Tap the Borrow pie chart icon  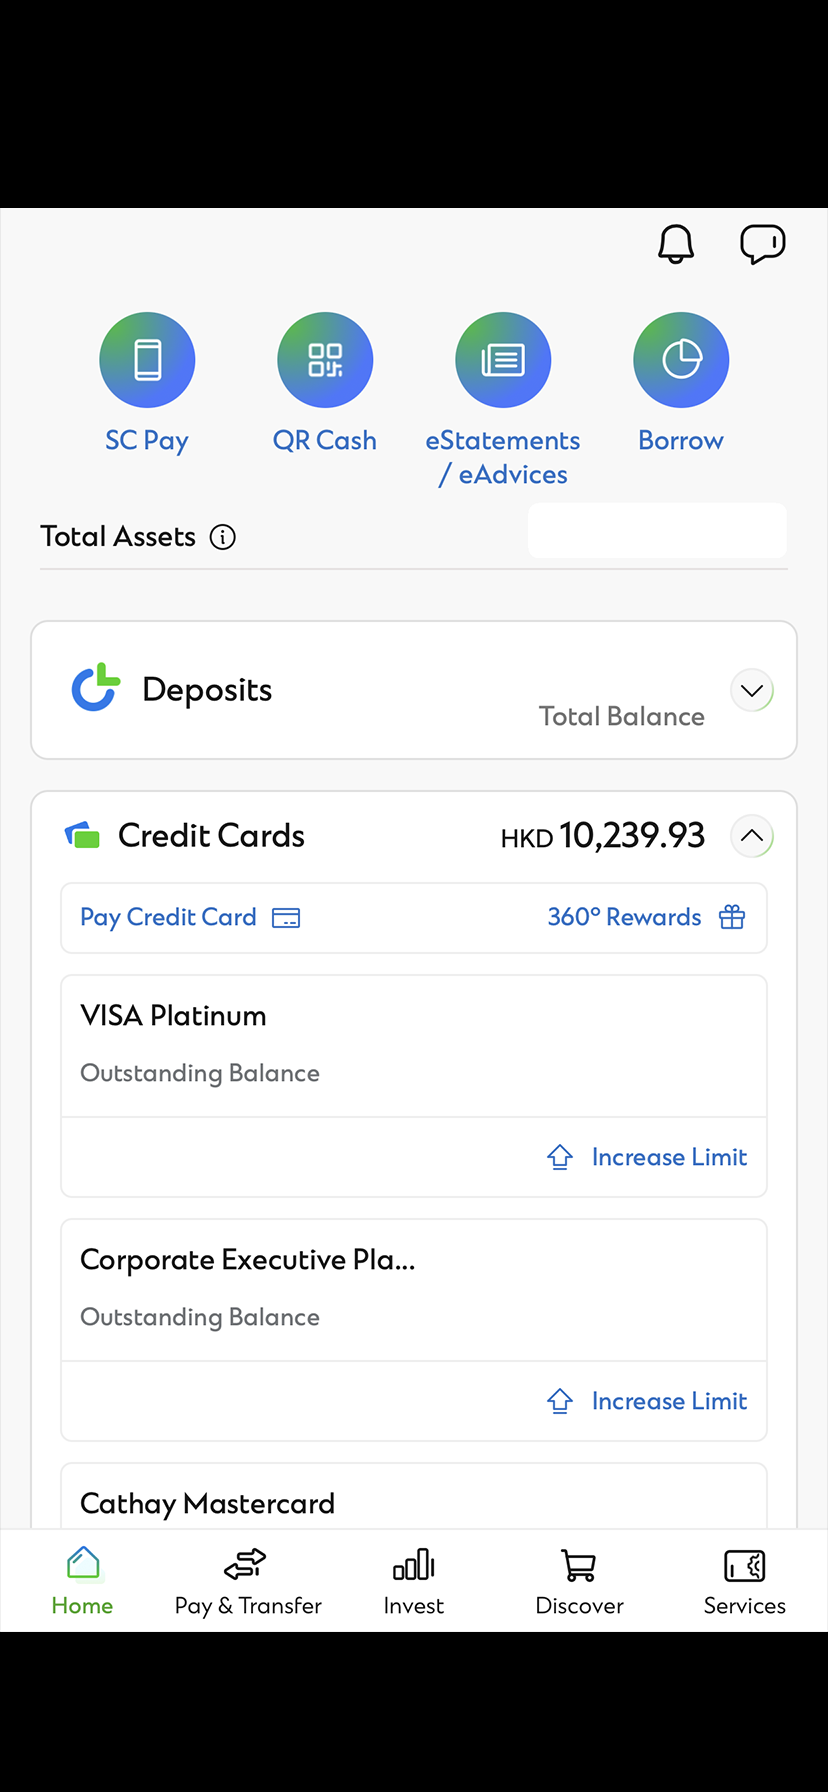coord(681,360)
